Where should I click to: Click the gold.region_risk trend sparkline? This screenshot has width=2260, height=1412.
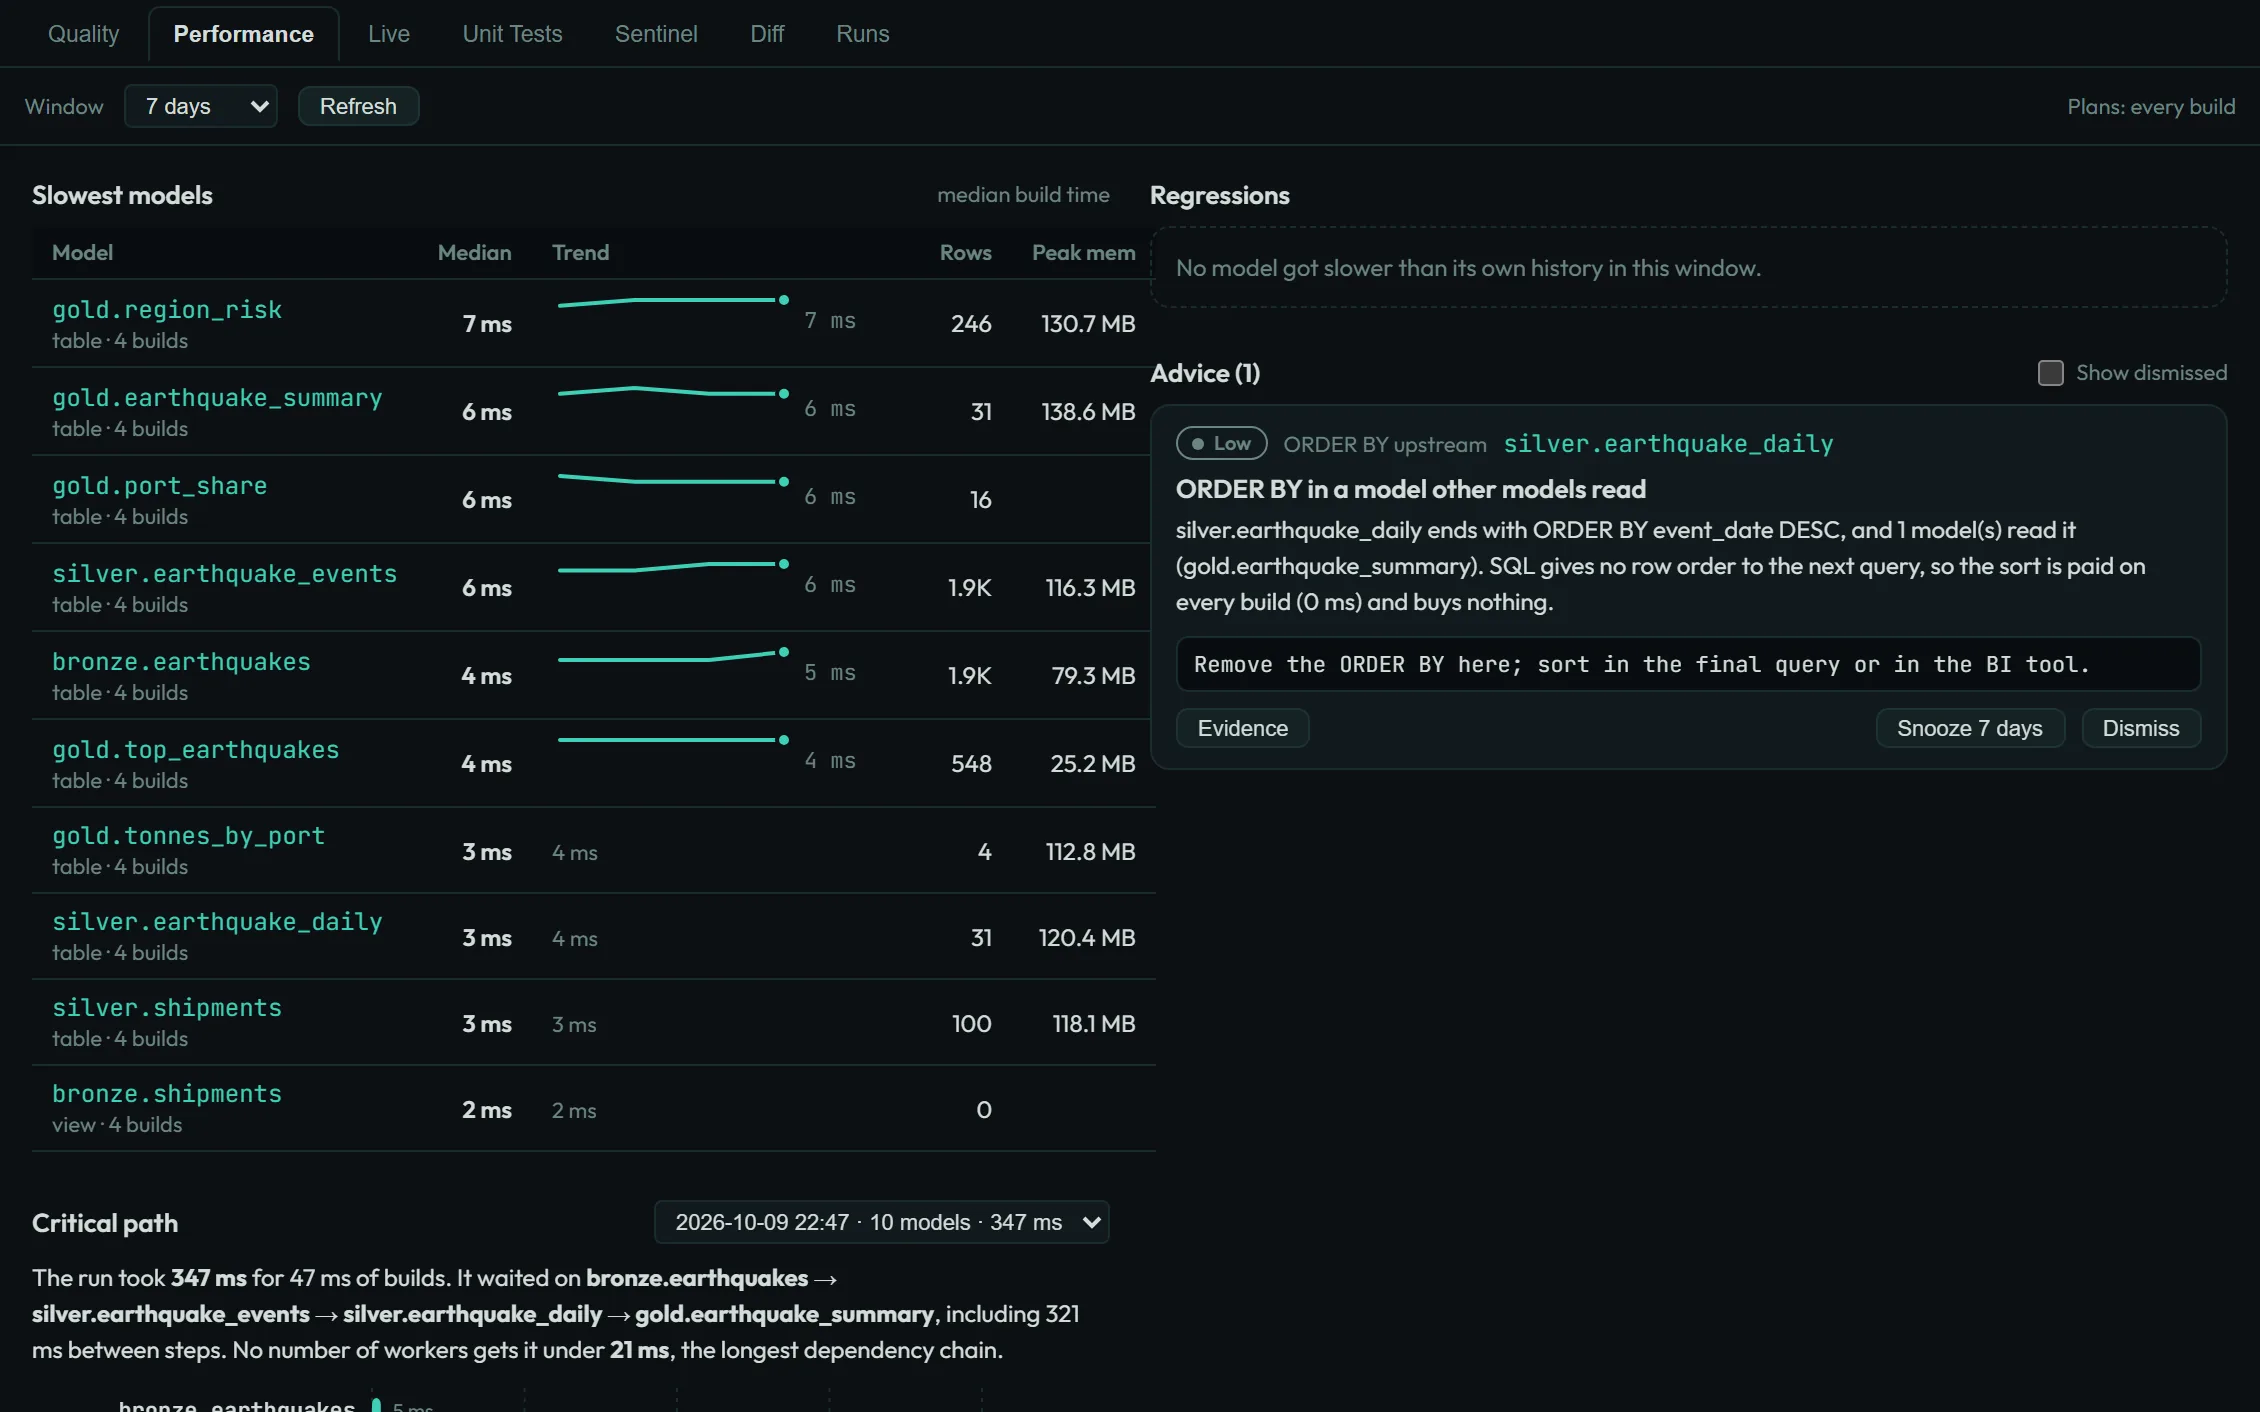pos(673,301)
